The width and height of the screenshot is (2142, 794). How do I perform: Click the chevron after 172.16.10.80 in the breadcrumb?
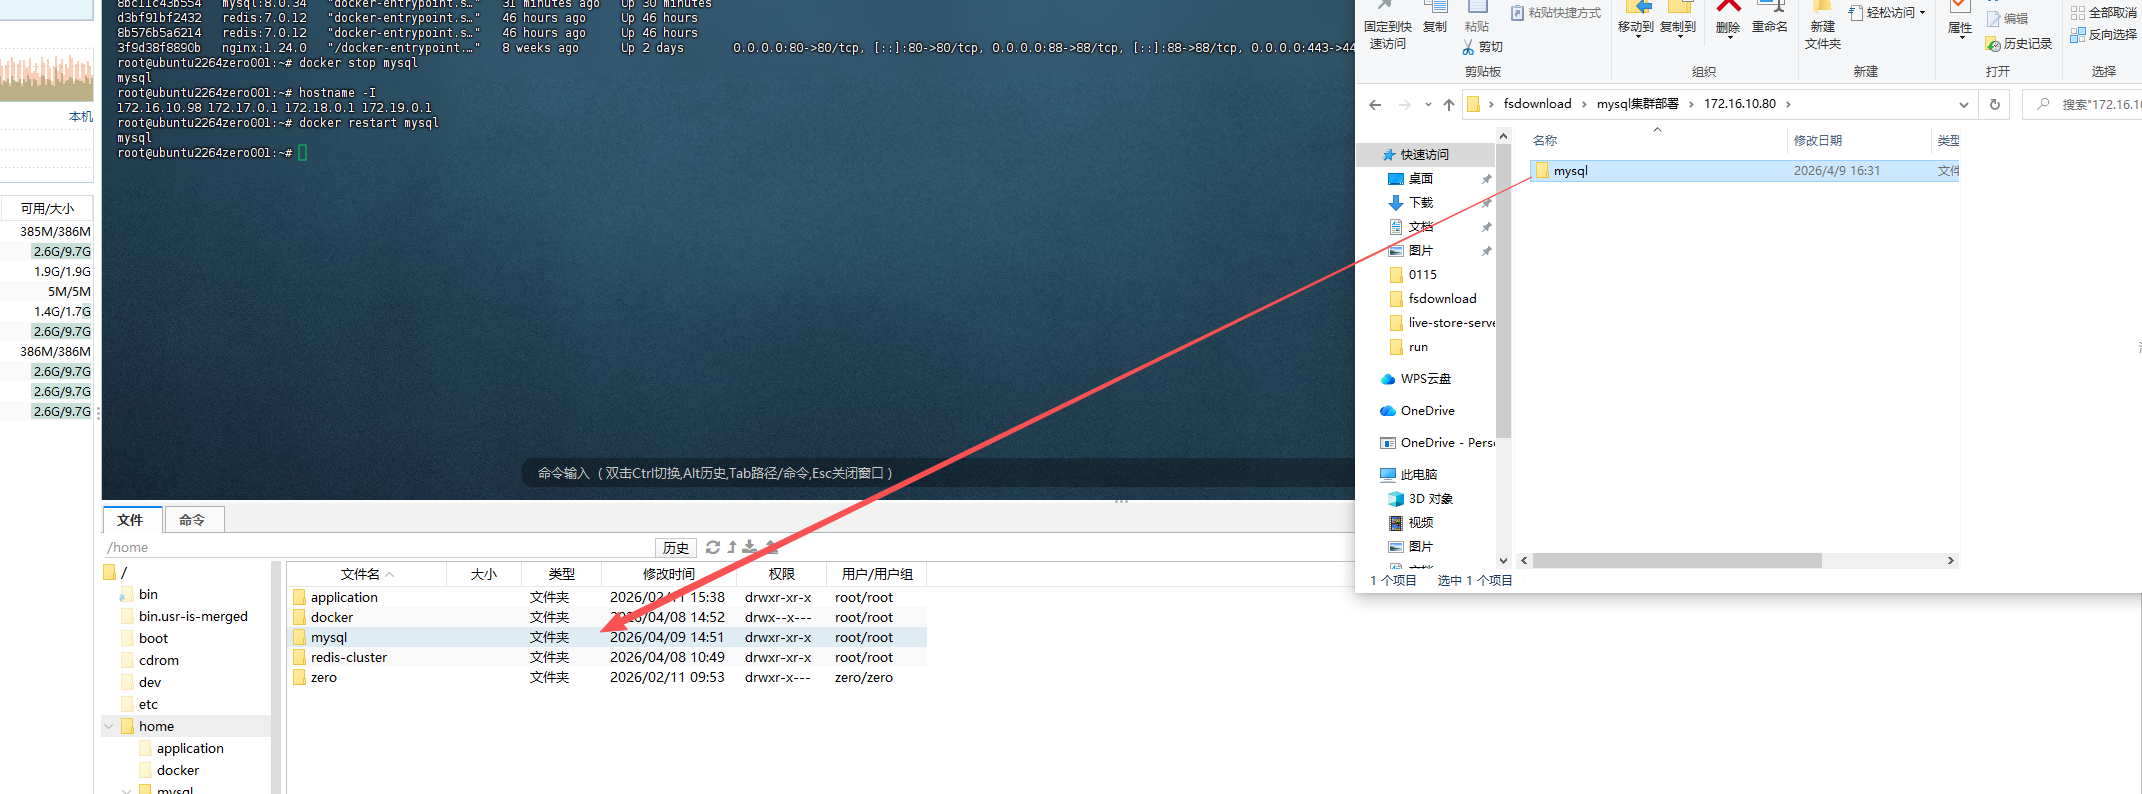pyautogui.click(x=1788, y=104)
